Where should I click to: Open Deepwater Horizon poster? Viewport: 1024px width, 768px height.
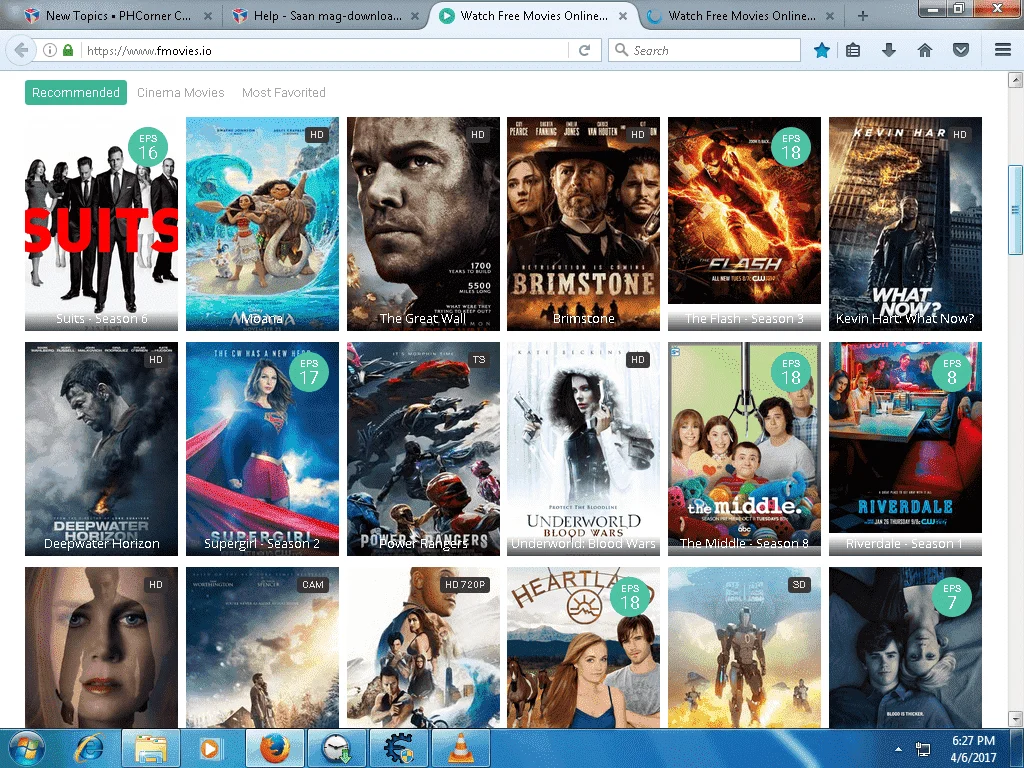tap(101, 449)
